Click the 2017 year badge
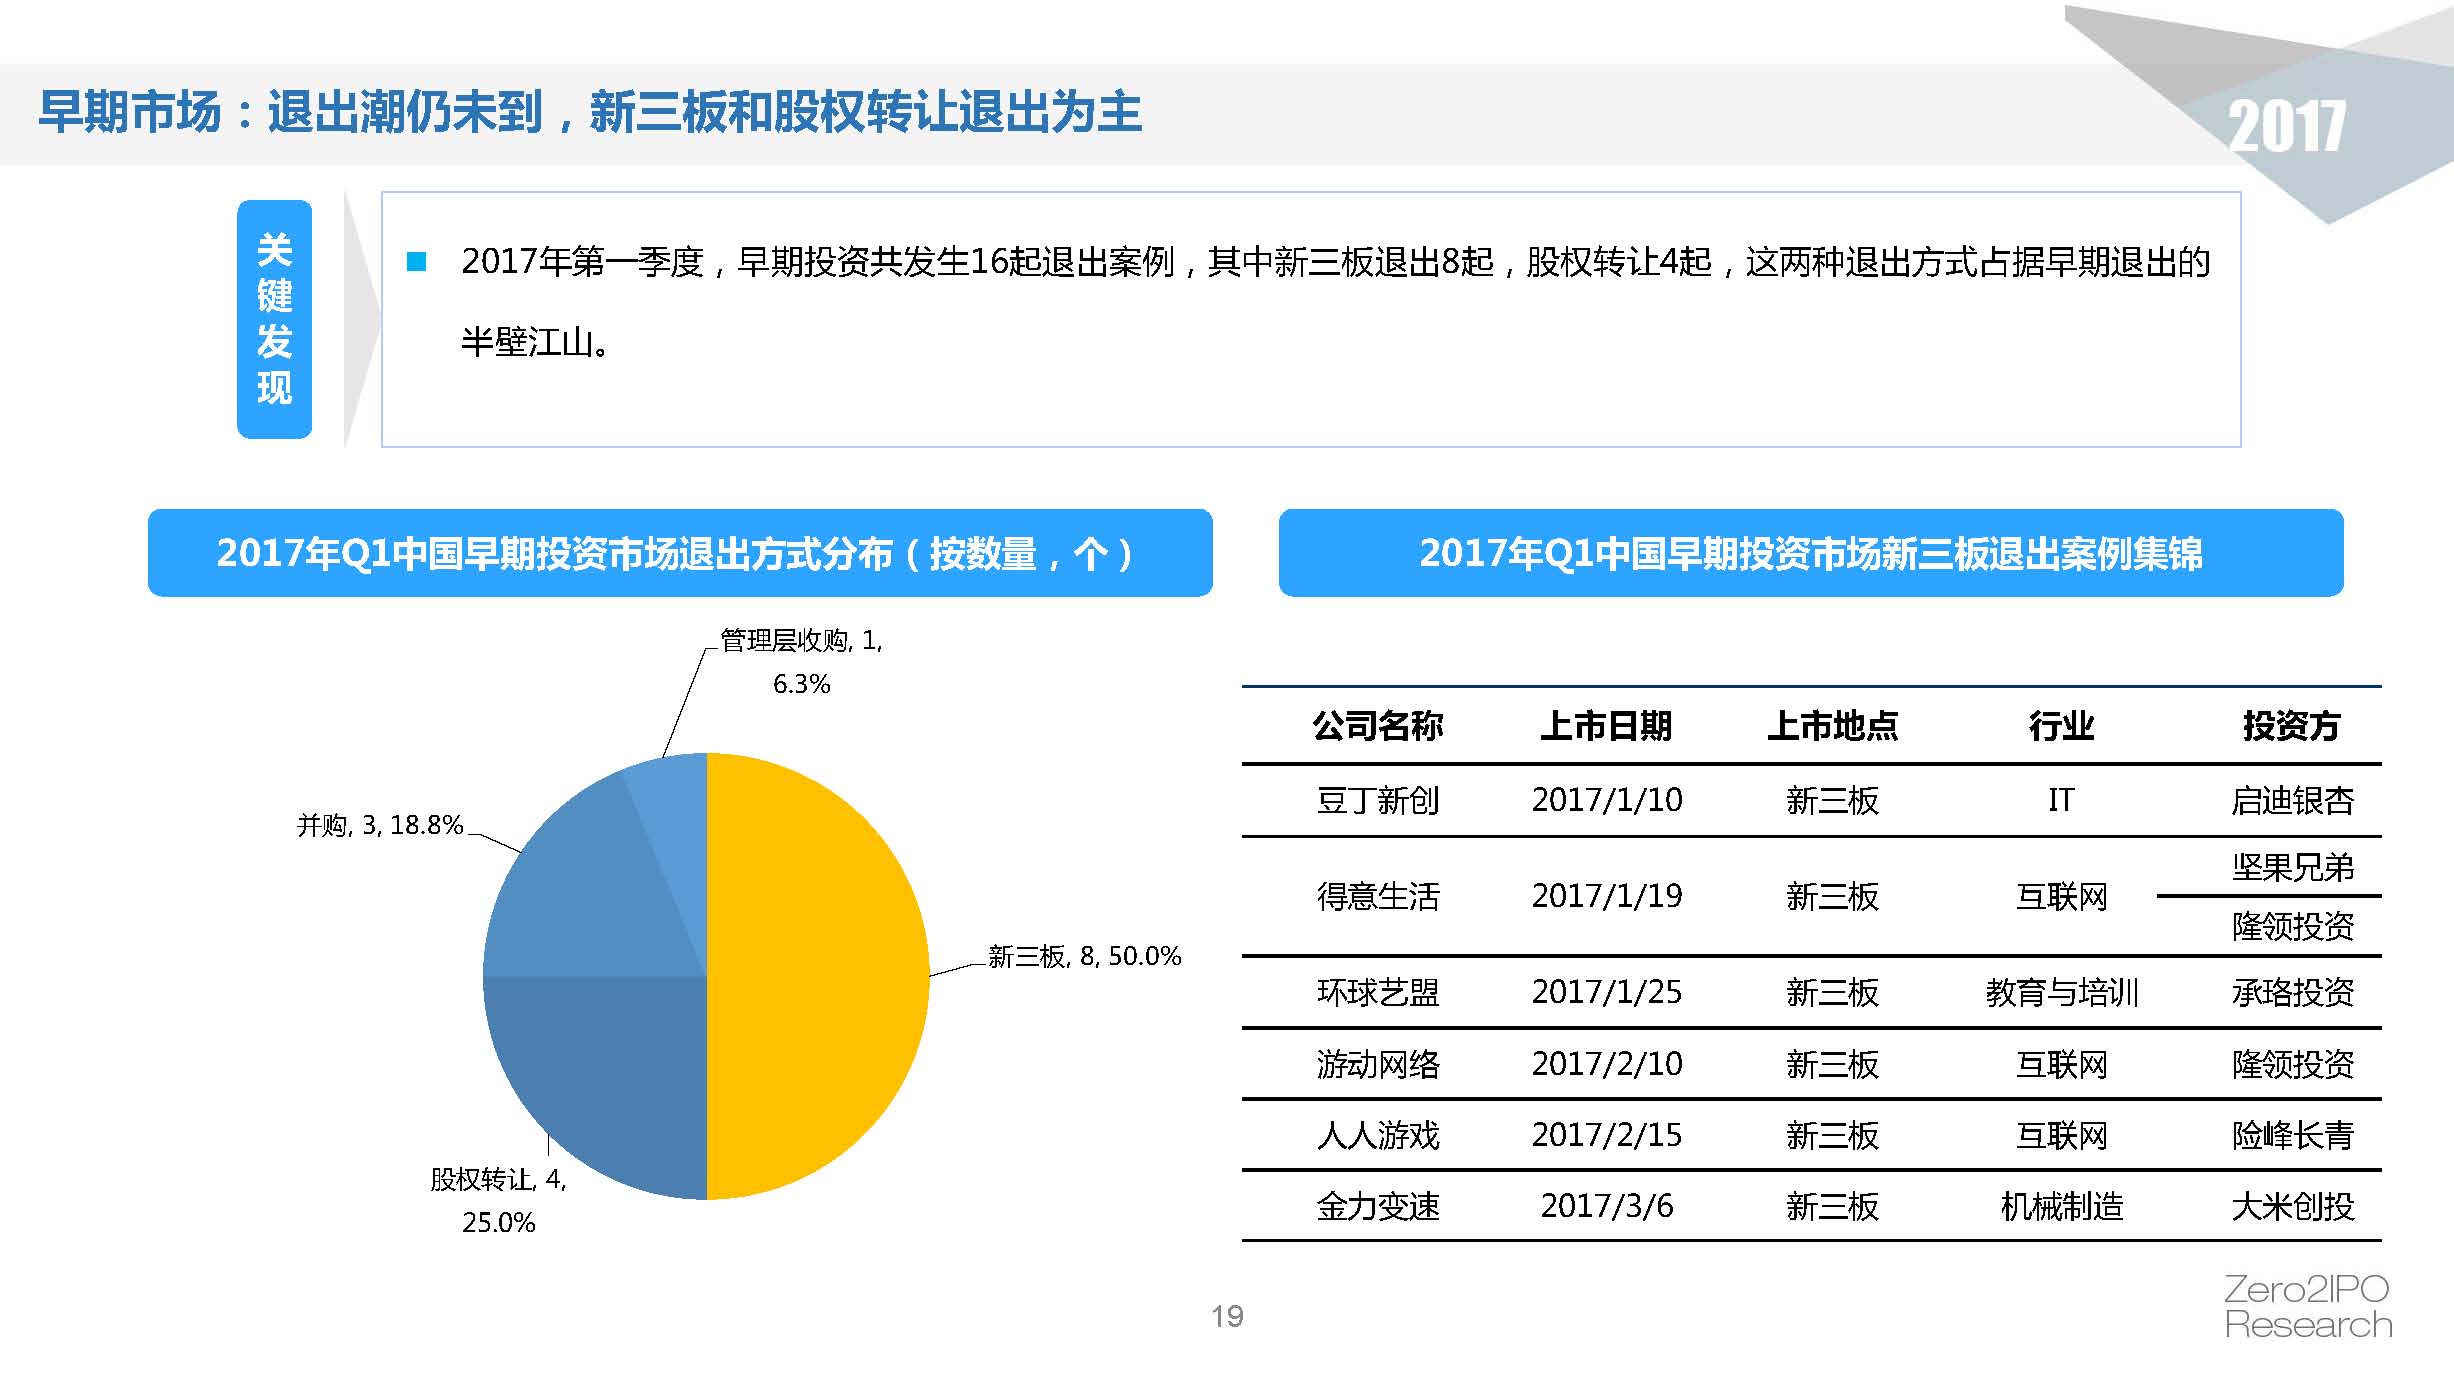Screen dimensions: 2454x1380 2286,127
